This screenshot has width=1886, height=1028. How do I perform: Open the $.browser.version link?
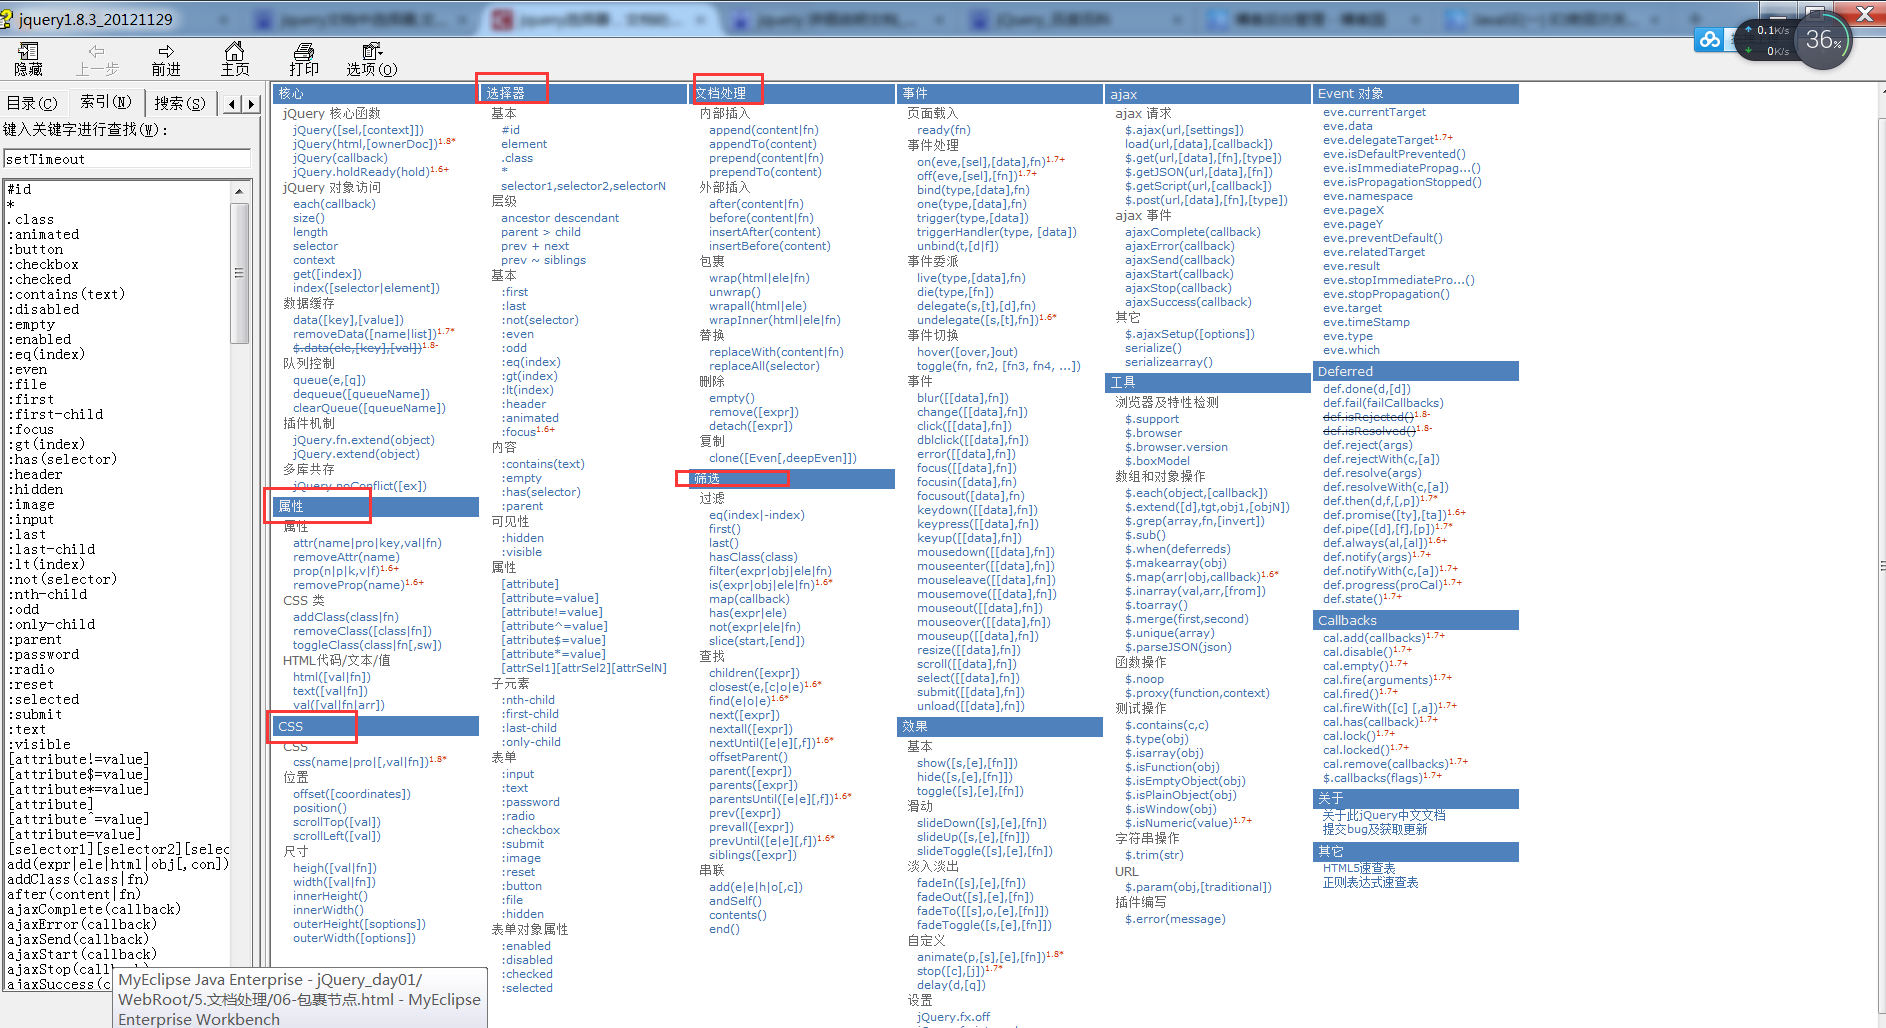tap(1176, 447)
